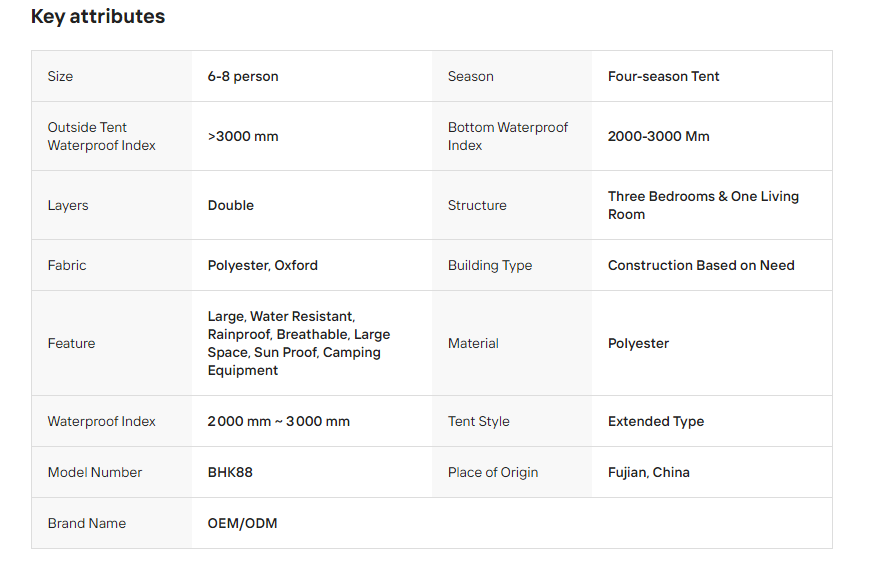Image resolution: width=877 pixels, height=563 pixels.
Task: Select the Feature description text block
Action: tap(298, 343)
